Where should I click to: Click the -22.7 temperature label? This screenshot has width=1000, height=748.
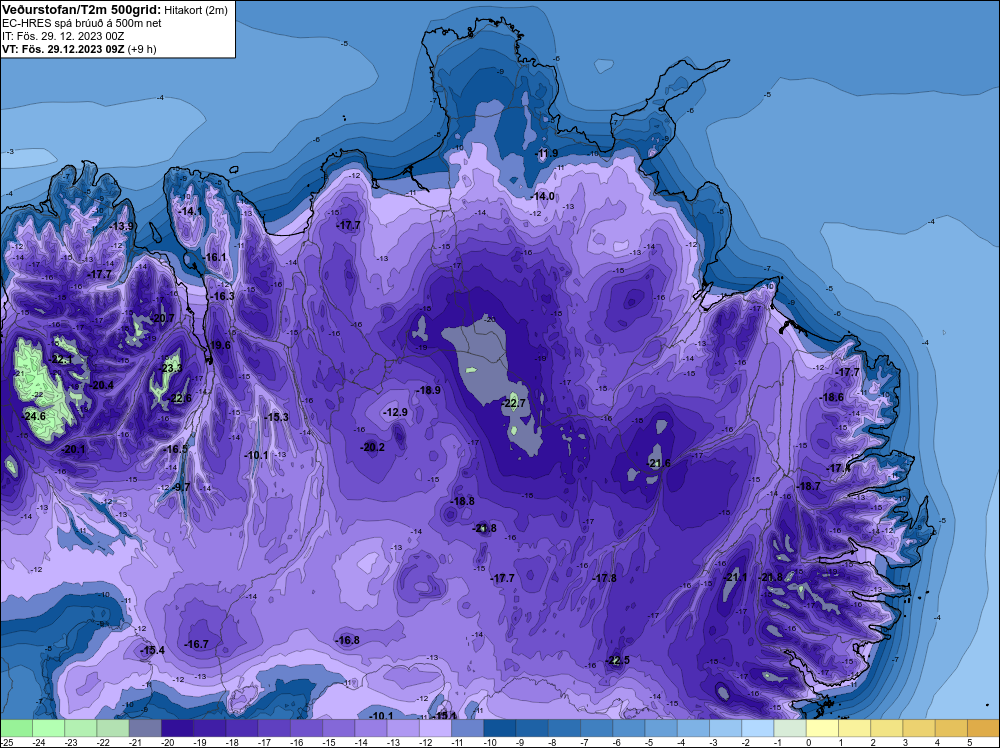(514, 403)
